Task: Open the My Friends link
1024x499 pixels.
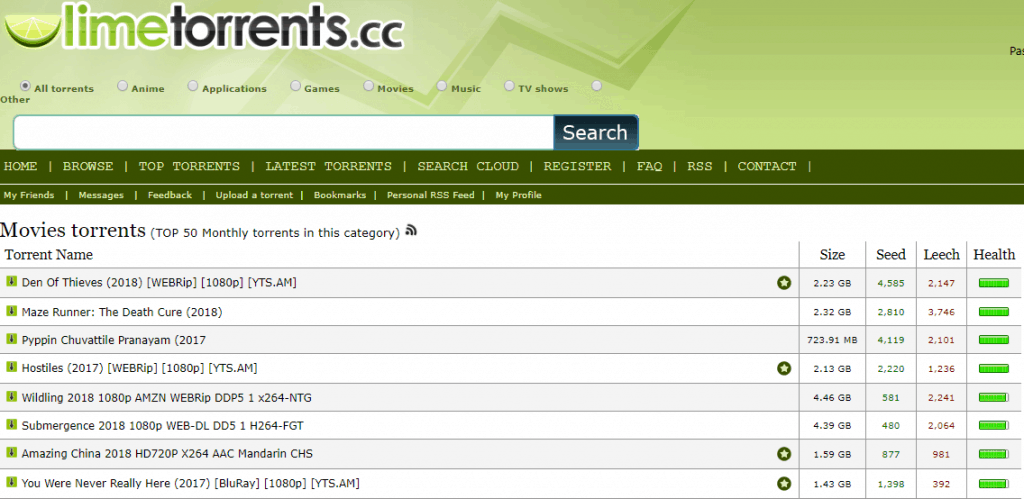Action: [x=29, y=195]
